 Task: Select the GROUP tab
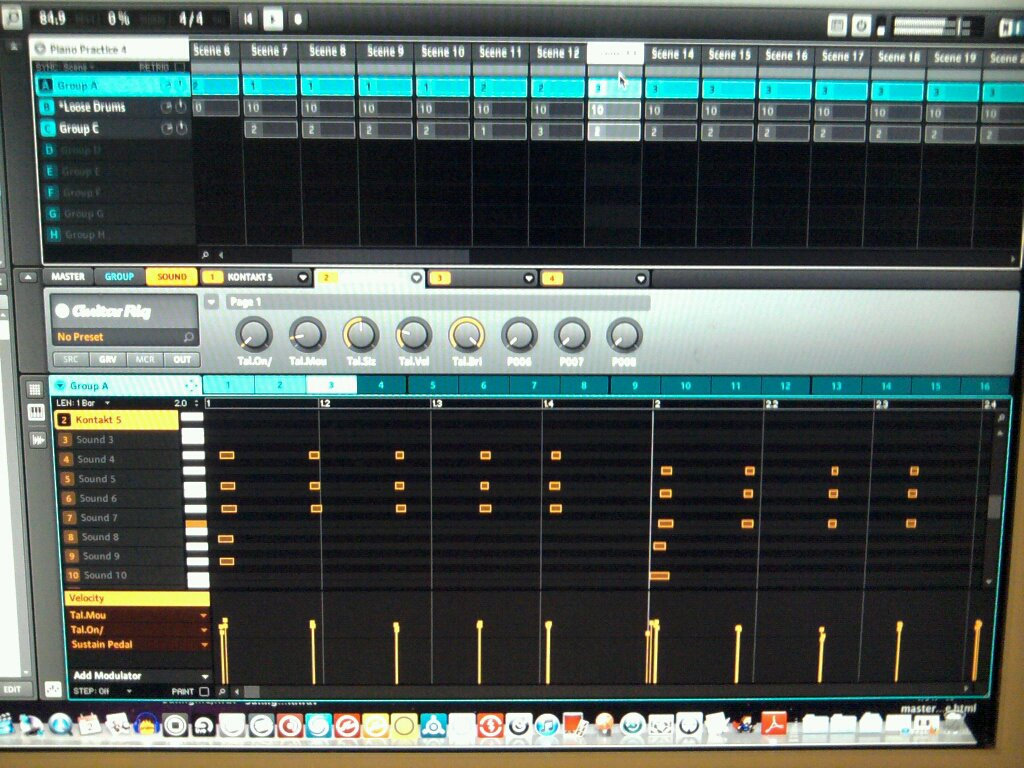(119, 277)
